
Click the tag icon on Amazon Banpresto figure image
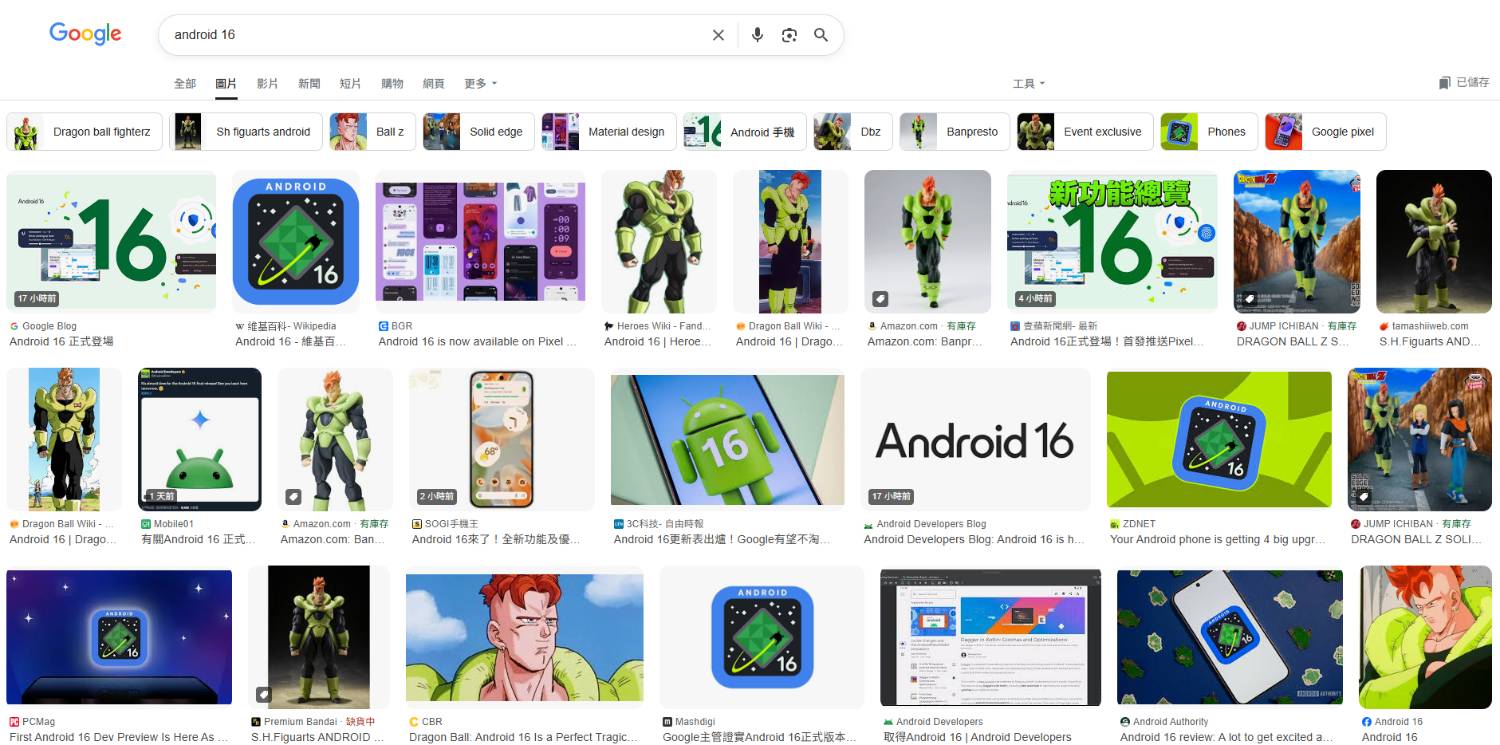[x=880, y=299]
